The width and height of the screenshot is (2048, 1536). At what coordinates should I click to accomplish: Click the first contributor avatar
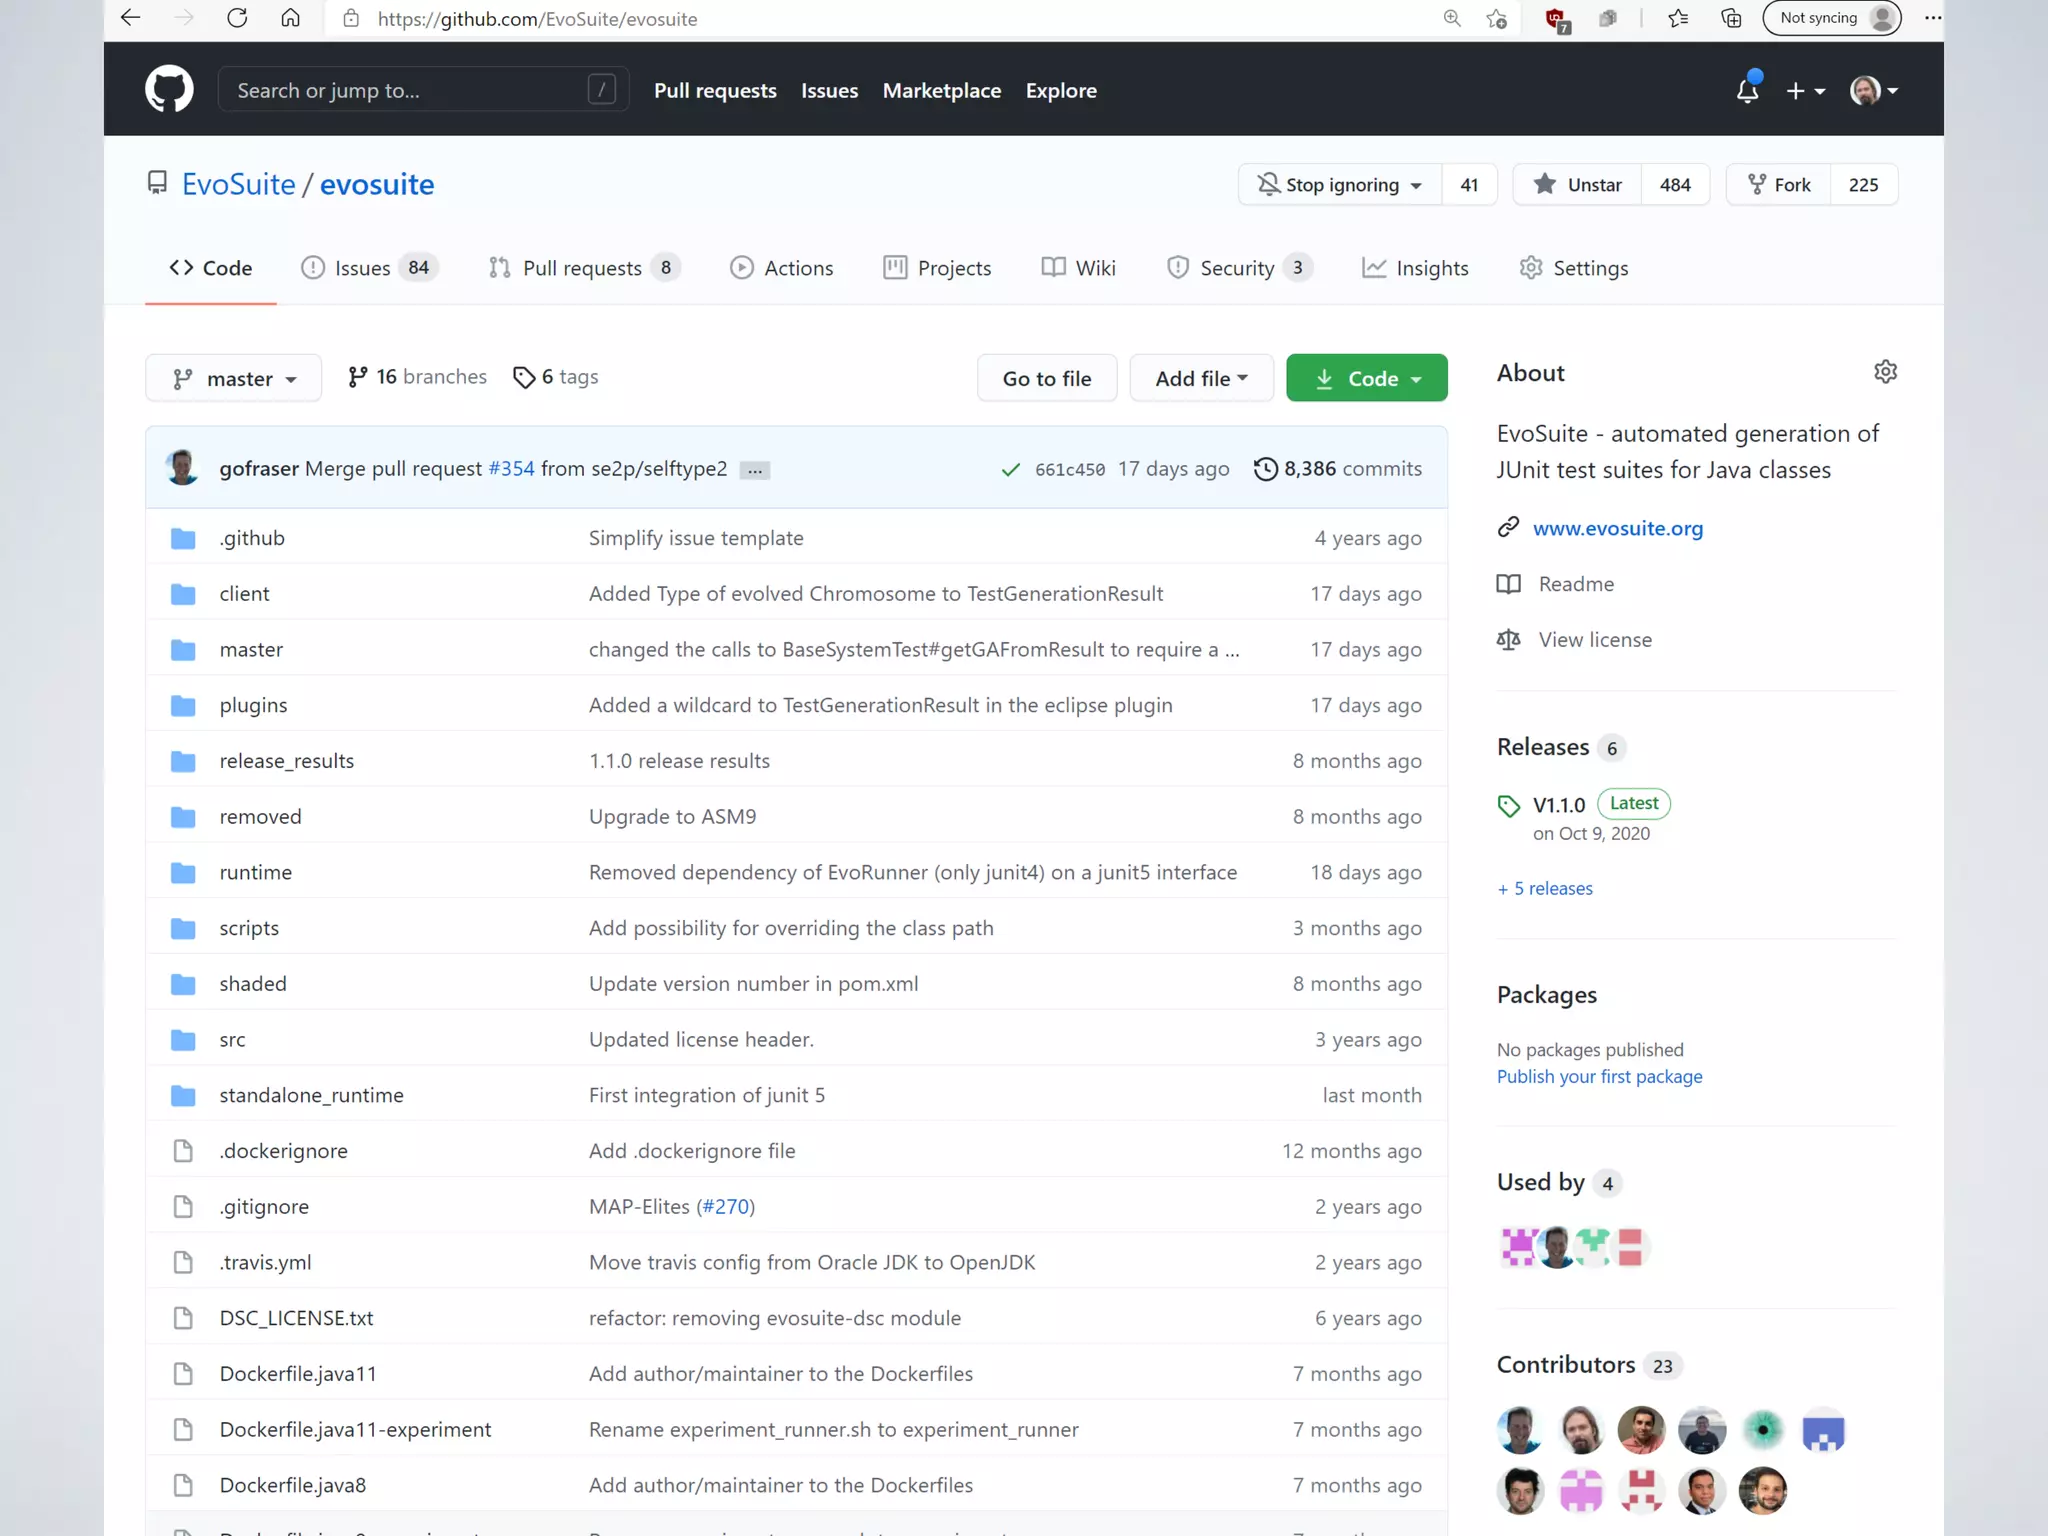point(1519,1430)
